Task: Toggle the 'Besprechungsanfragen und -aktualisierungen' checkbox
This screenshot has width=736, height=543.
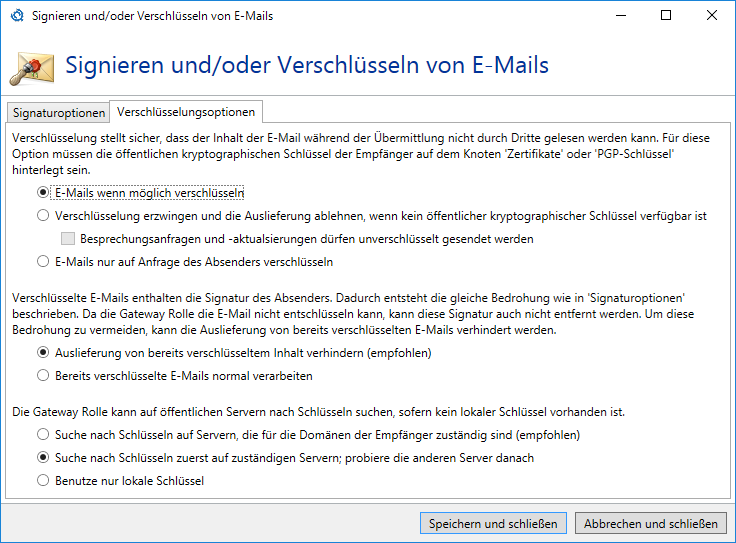Action: coord(68,239)
